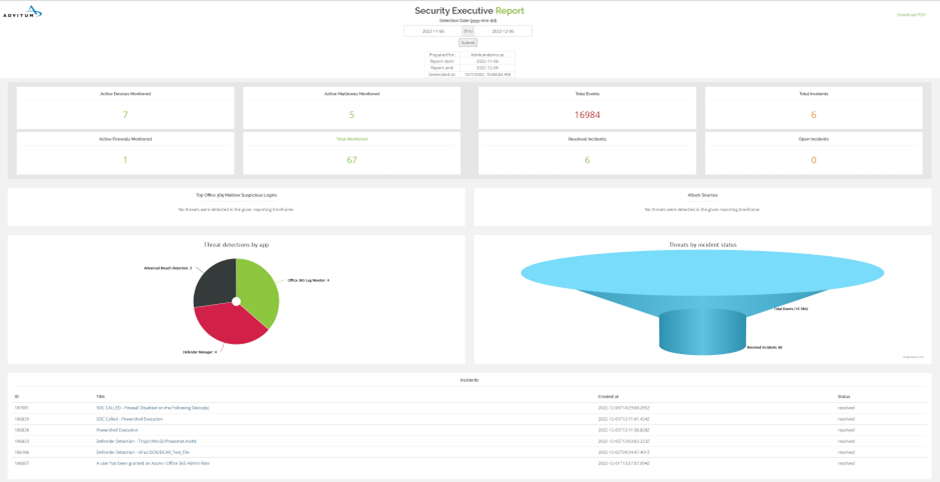
Task: Open the Firewall Disabled SOC CALLED incident
Action: [x=152, y=408]
